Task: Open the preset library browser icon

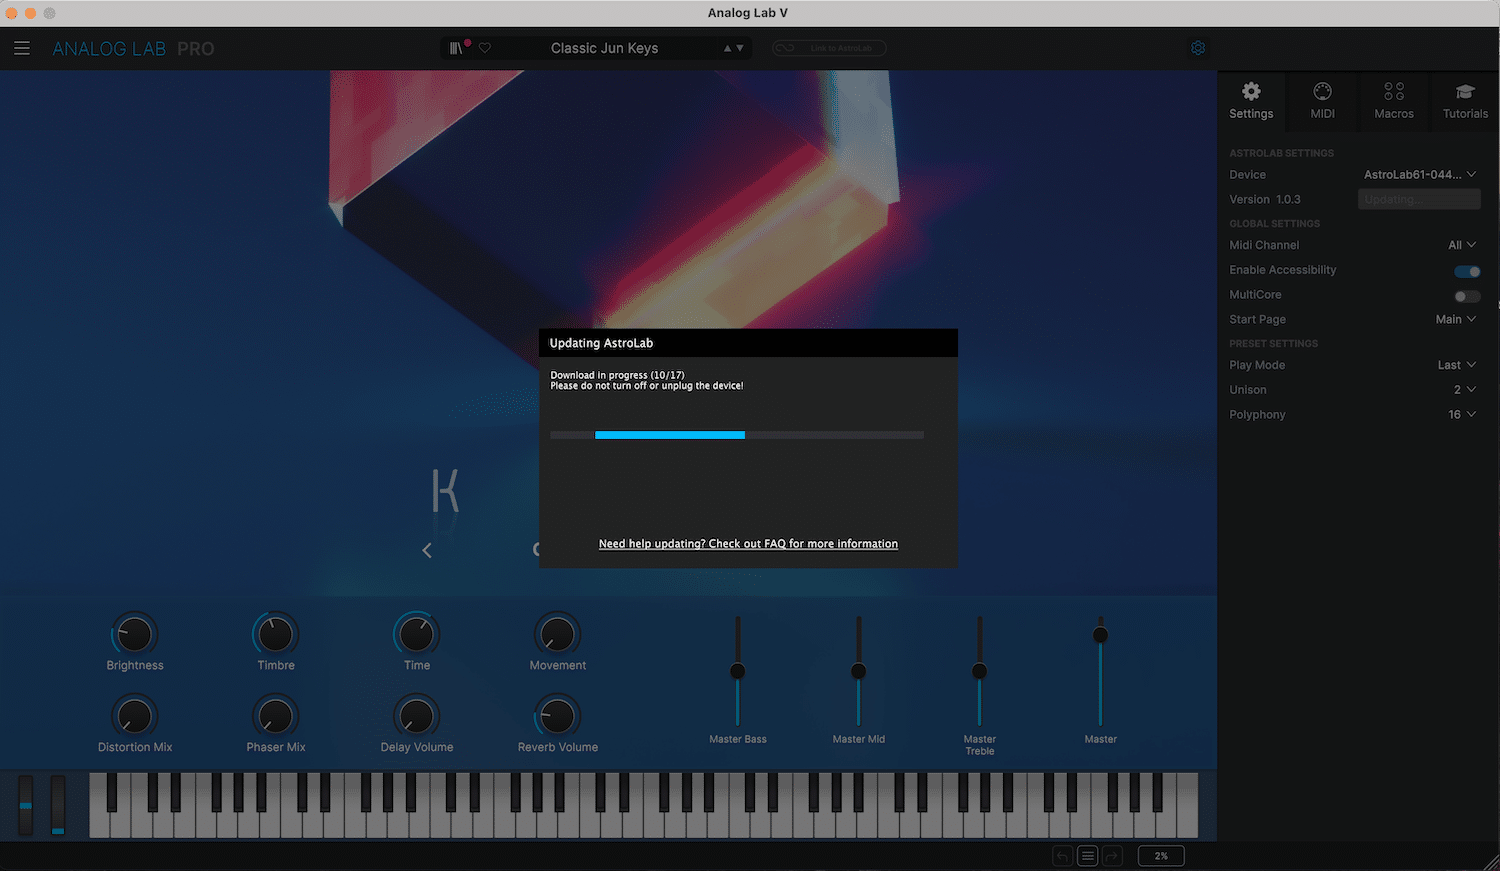Action: coord(458,48)
